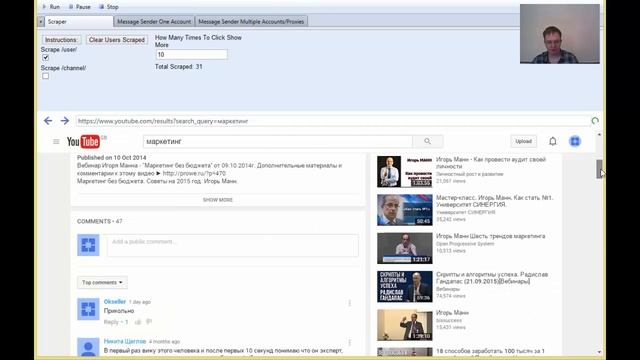Dislike Okseller's comment with thumbs down
This screenshot has width=640, height=360.
pos(149,322)
